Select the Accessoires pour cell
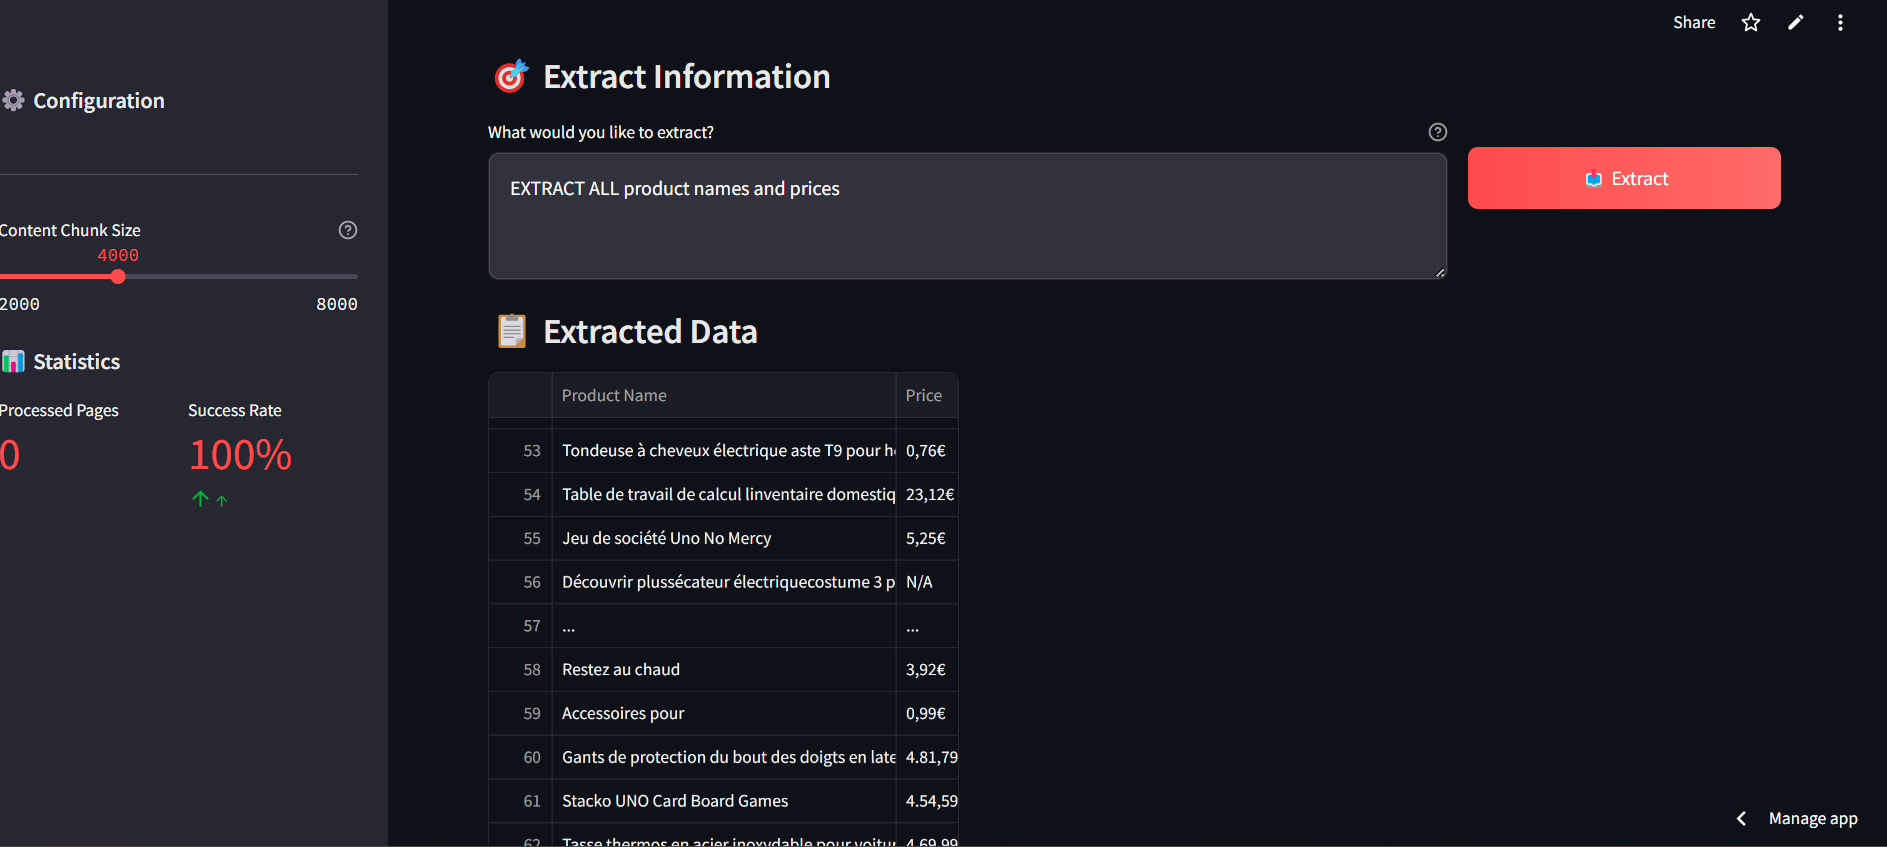 724,713
